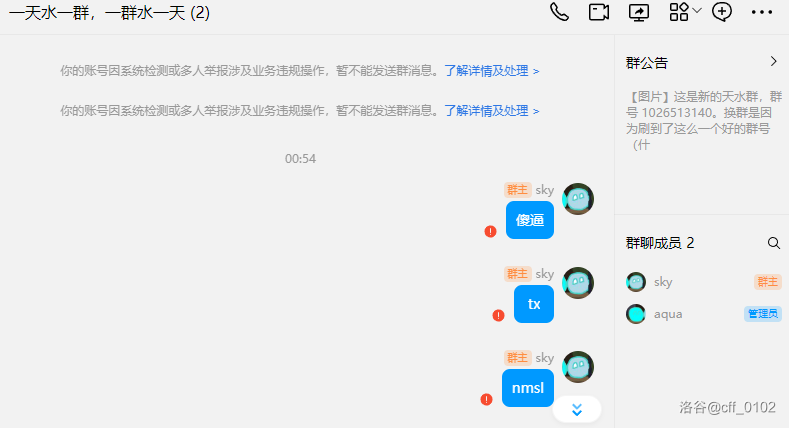
Task: Open the three-dot more options menu
Action: (762, 13)
